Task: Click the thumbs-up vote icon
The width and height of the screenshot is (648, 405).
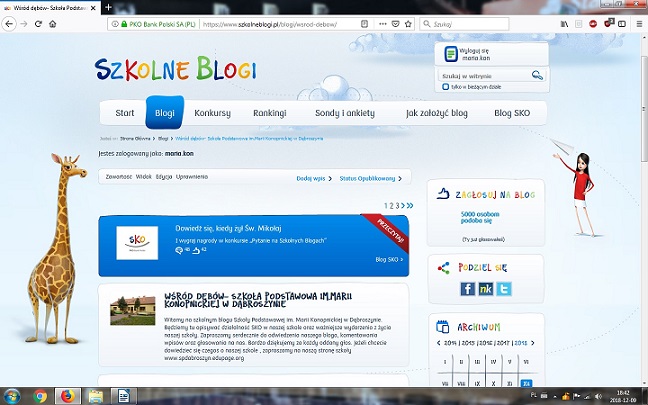Action: 443,194
